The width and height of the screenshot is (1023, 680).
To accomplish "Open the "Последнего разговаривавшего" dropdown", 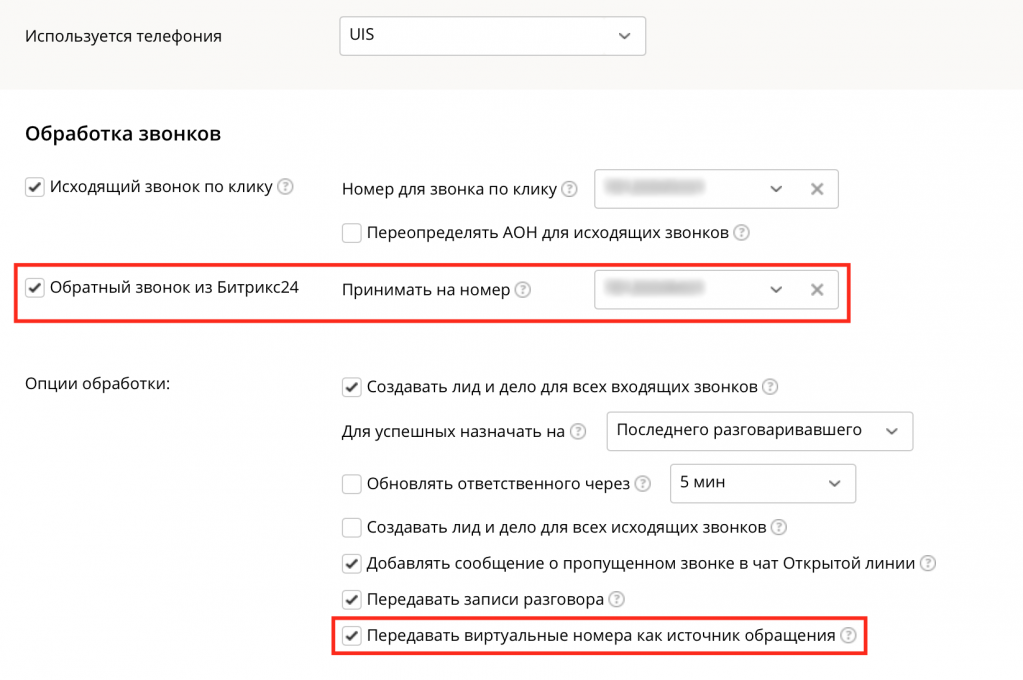I will click(759, 431).
